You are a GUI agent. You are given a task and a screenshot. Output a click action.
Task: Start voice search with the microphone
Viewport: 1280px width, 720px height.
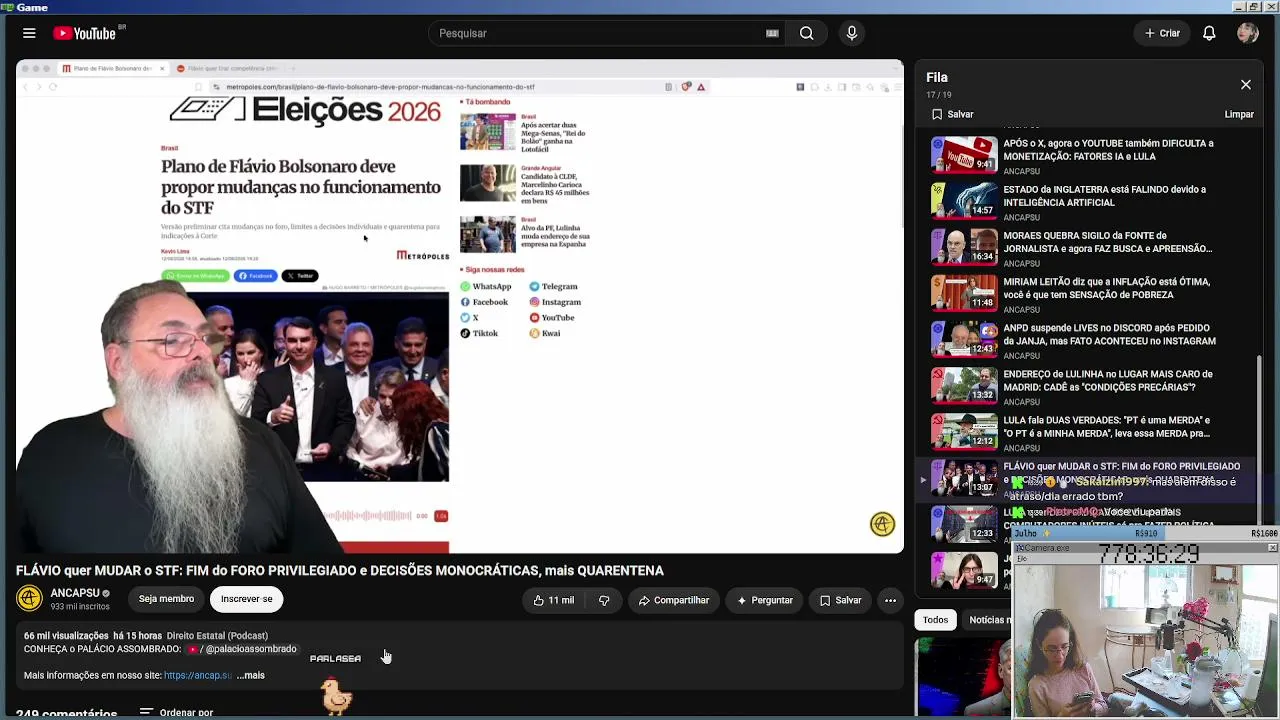coord(852,33)
